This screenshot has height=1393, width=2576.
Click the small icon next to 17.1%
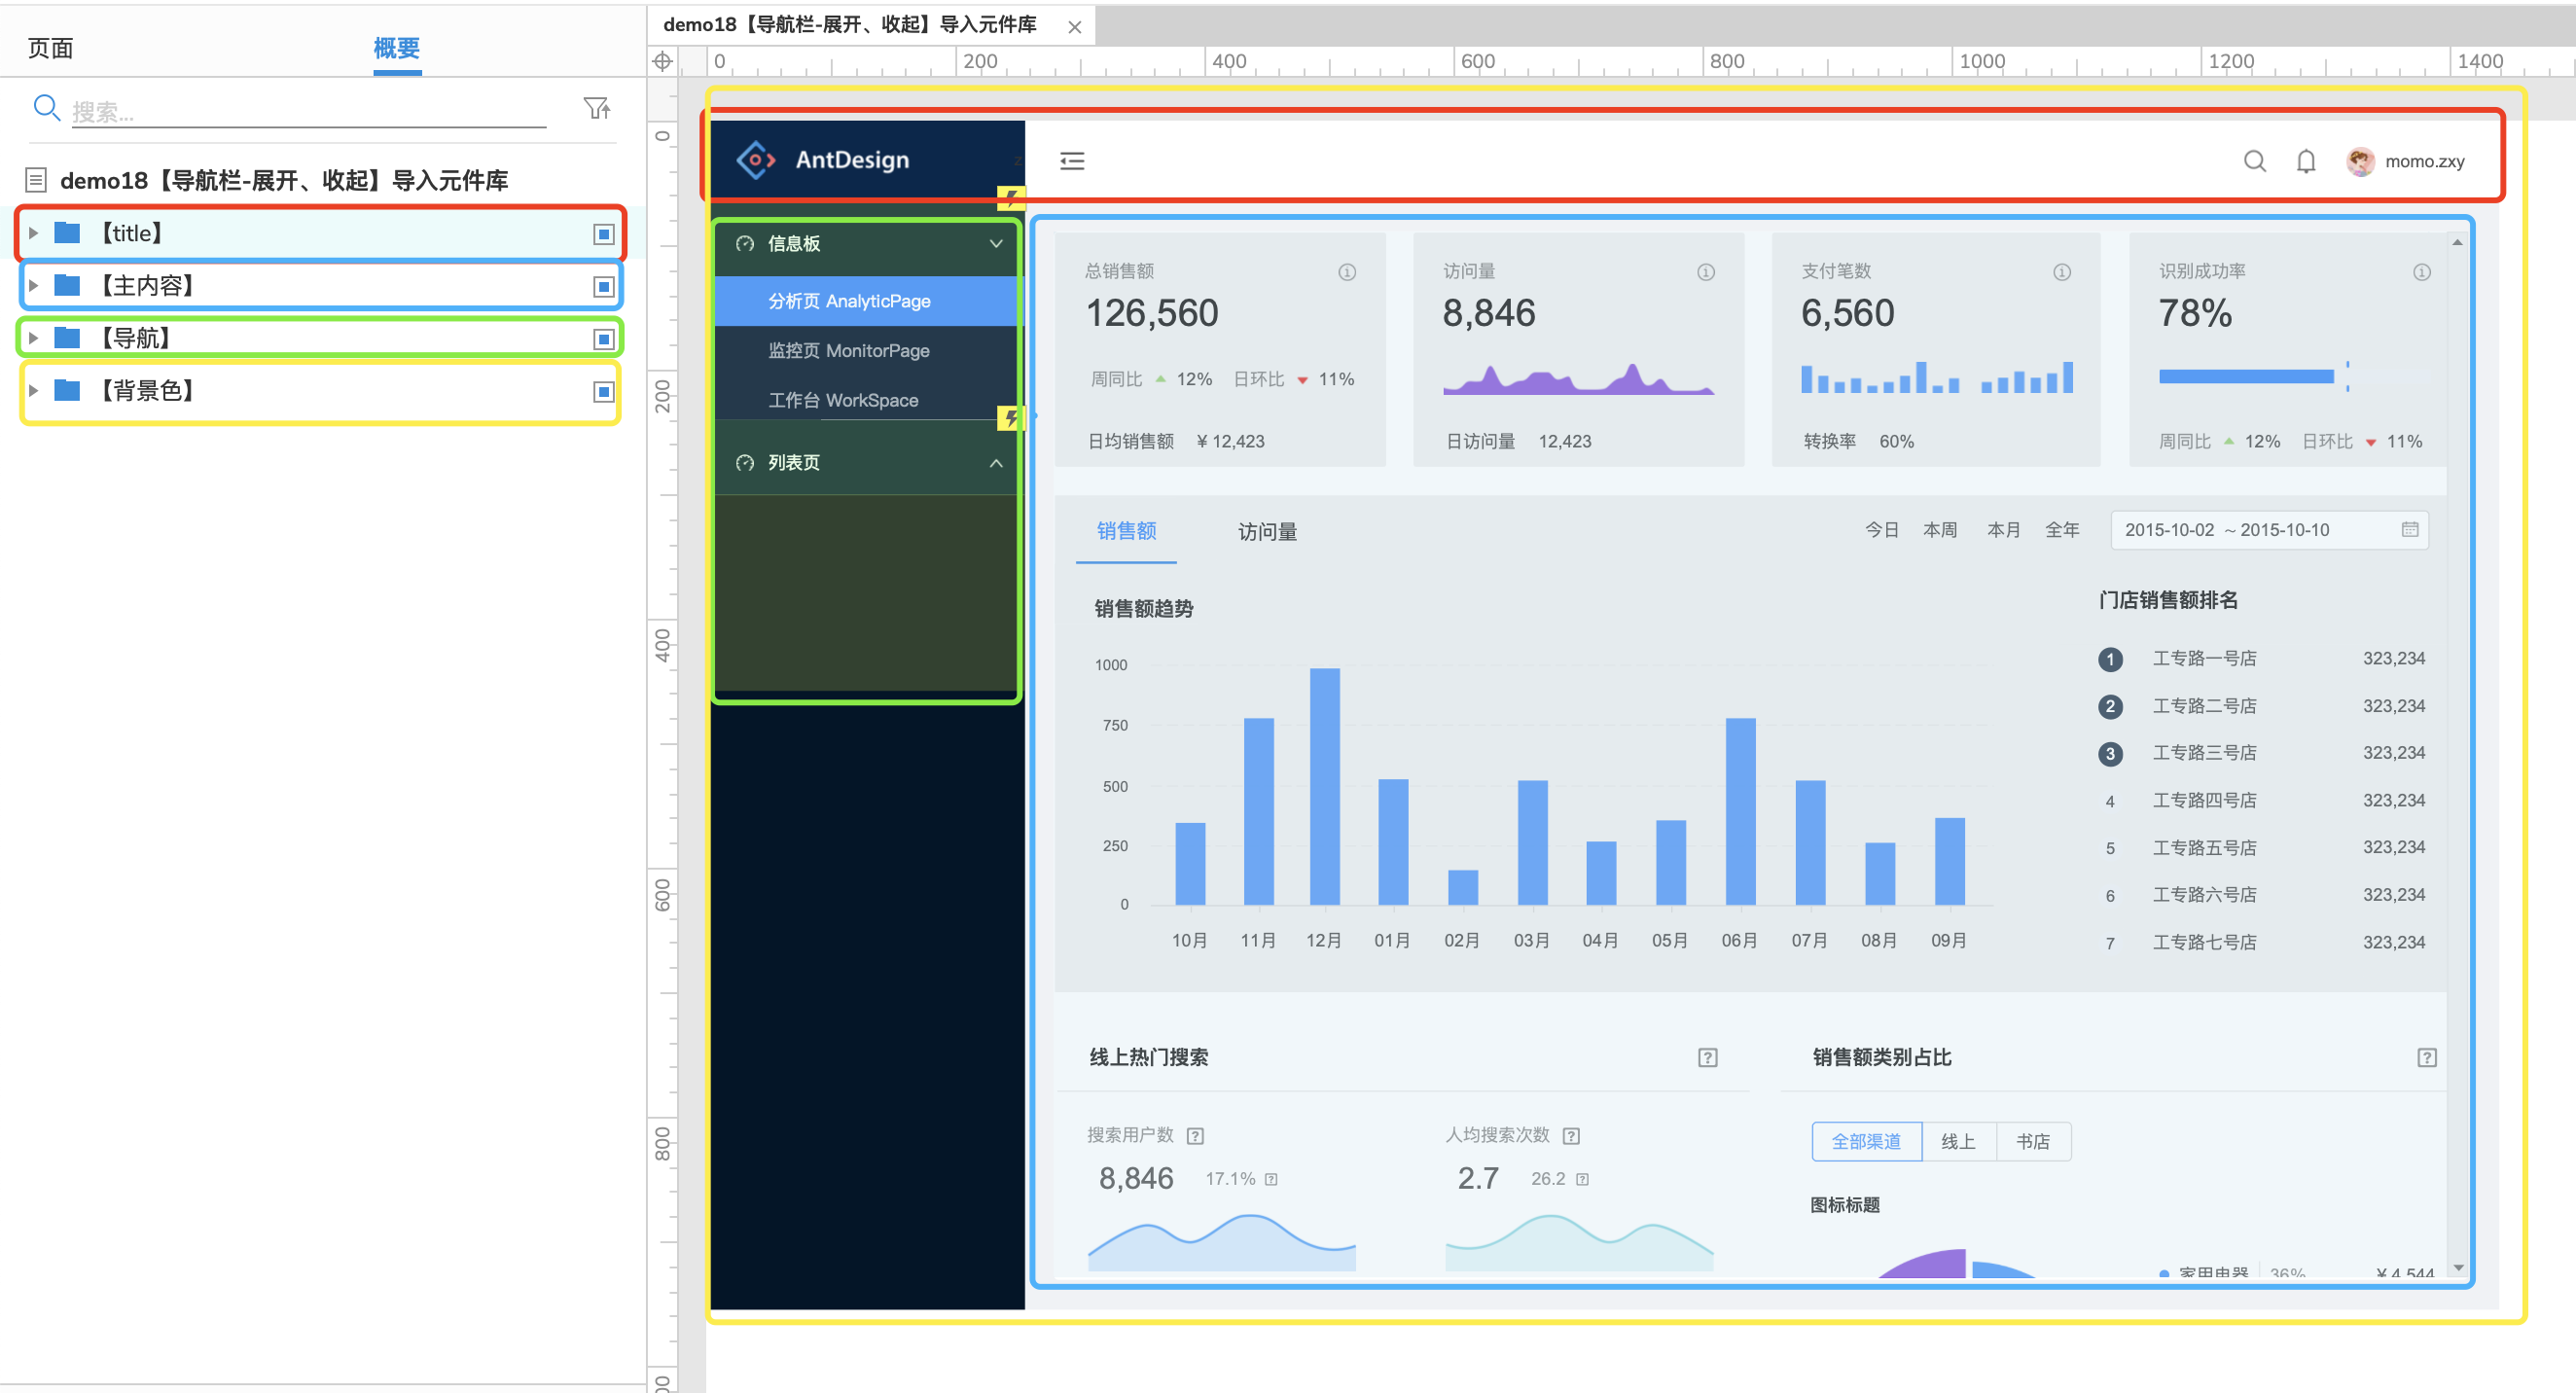[x=1271, y=1180]
